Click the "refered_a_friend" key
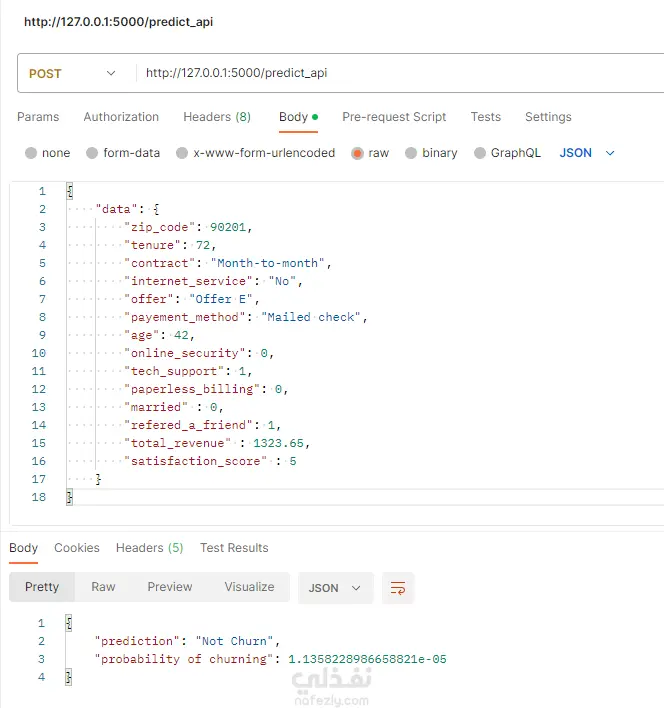Viewport: 664px width, 708px height. 188,425
